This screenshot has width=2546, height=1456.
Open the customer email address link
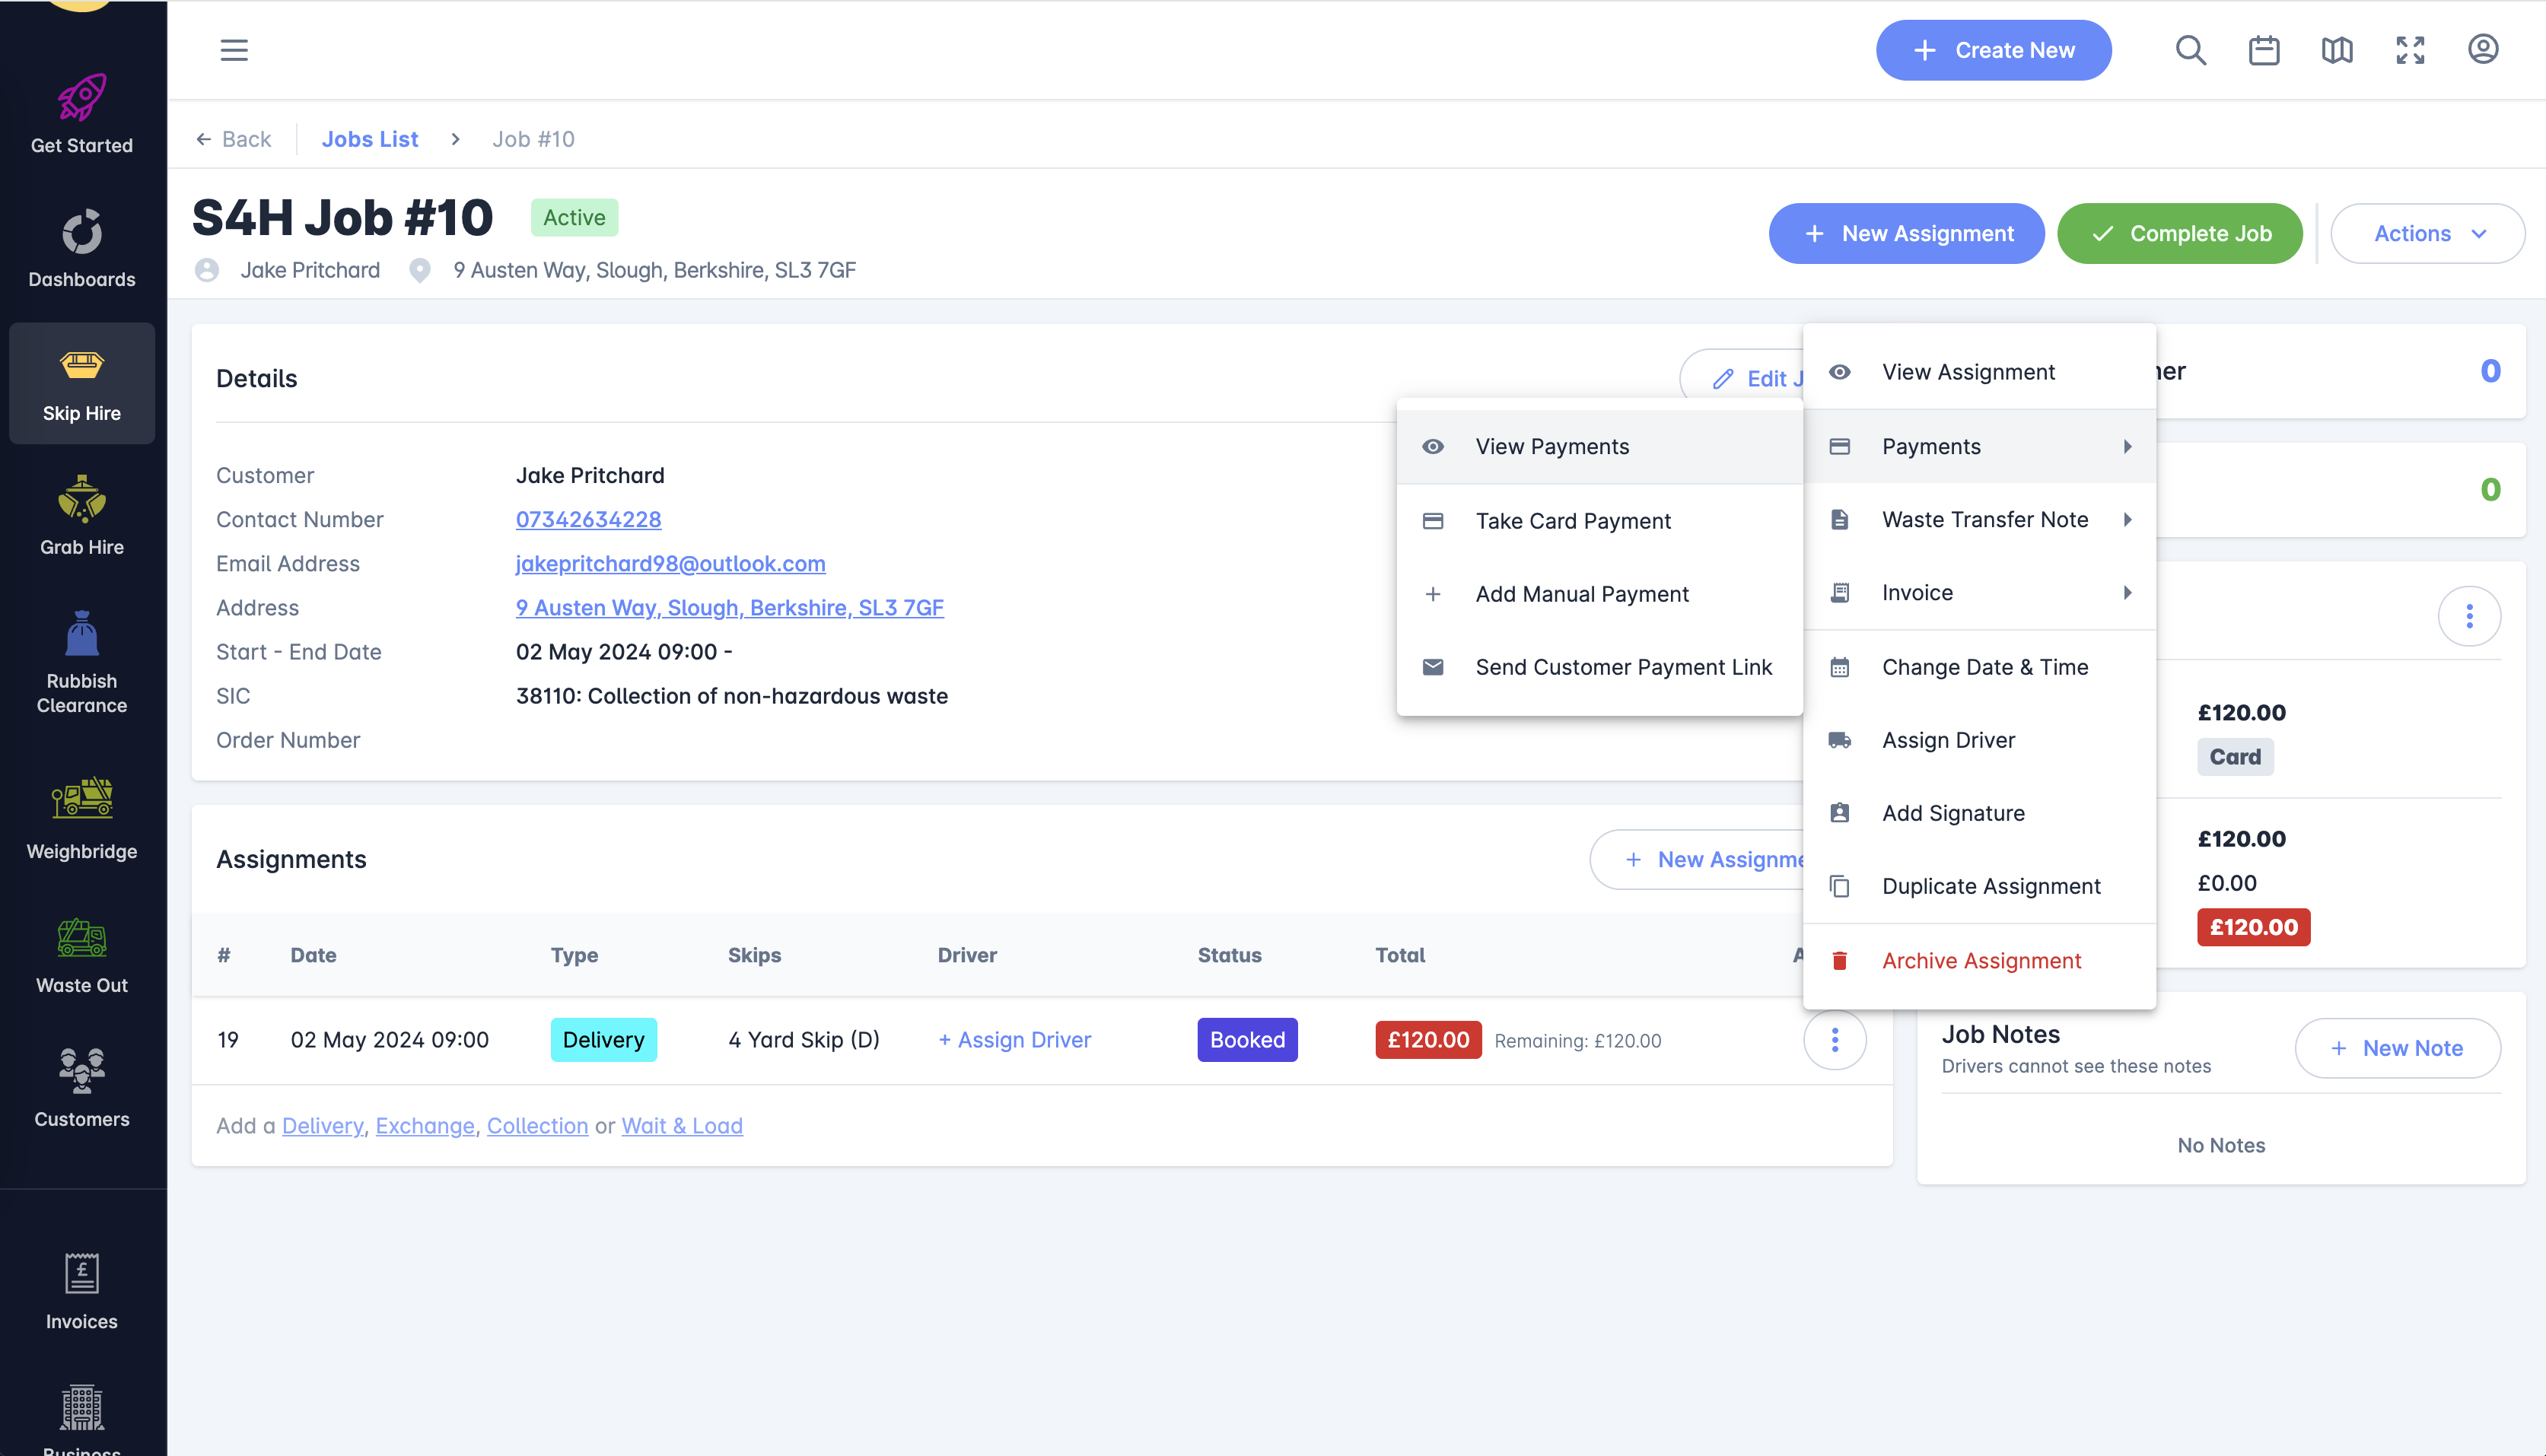point(670,564)
